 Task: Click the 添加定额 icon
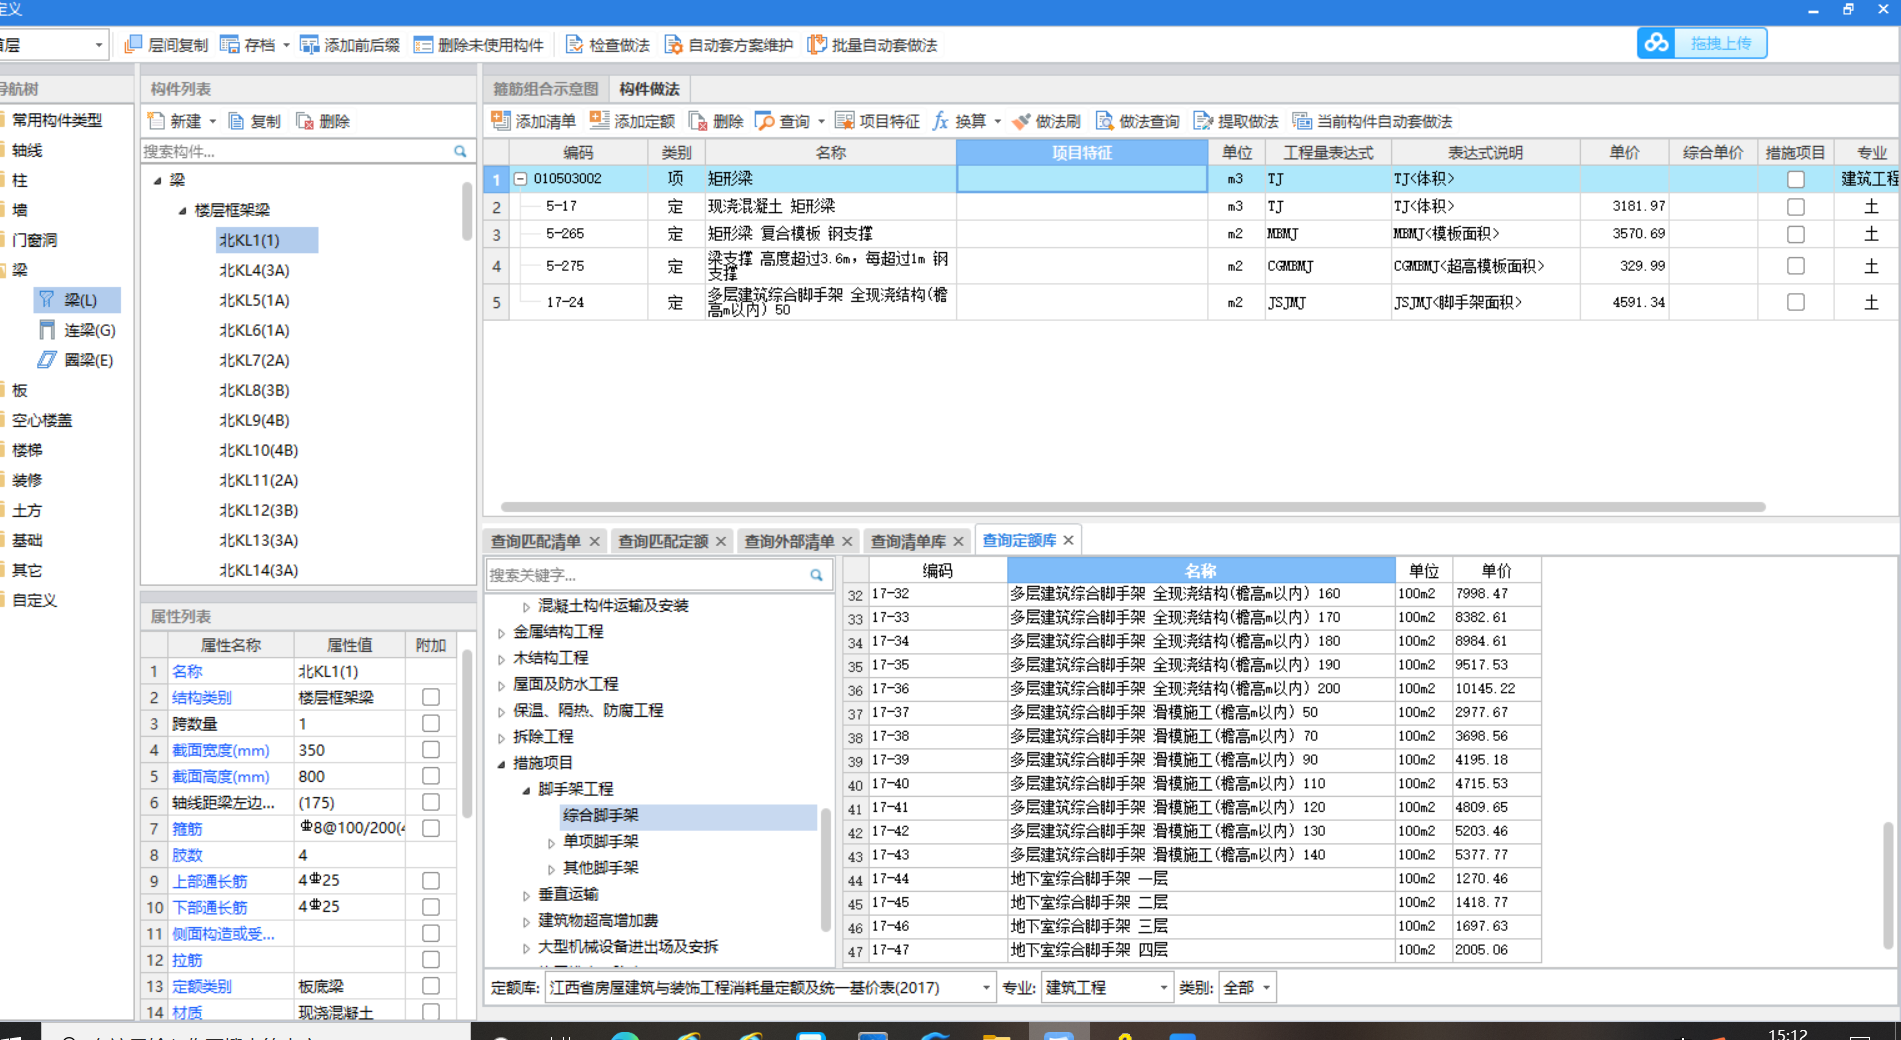click(x=599, y=121)
